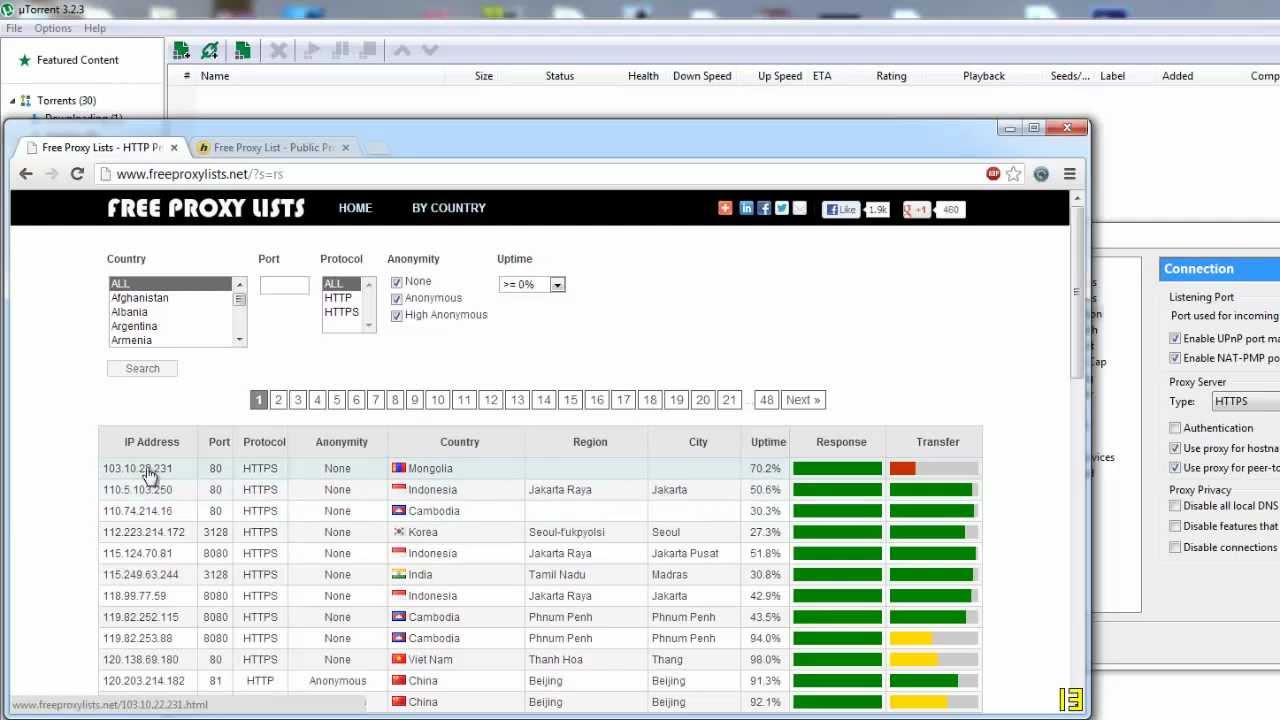Select HTTPS in the Protocol list
This screenshot has width=1280, height=720.
341,312
